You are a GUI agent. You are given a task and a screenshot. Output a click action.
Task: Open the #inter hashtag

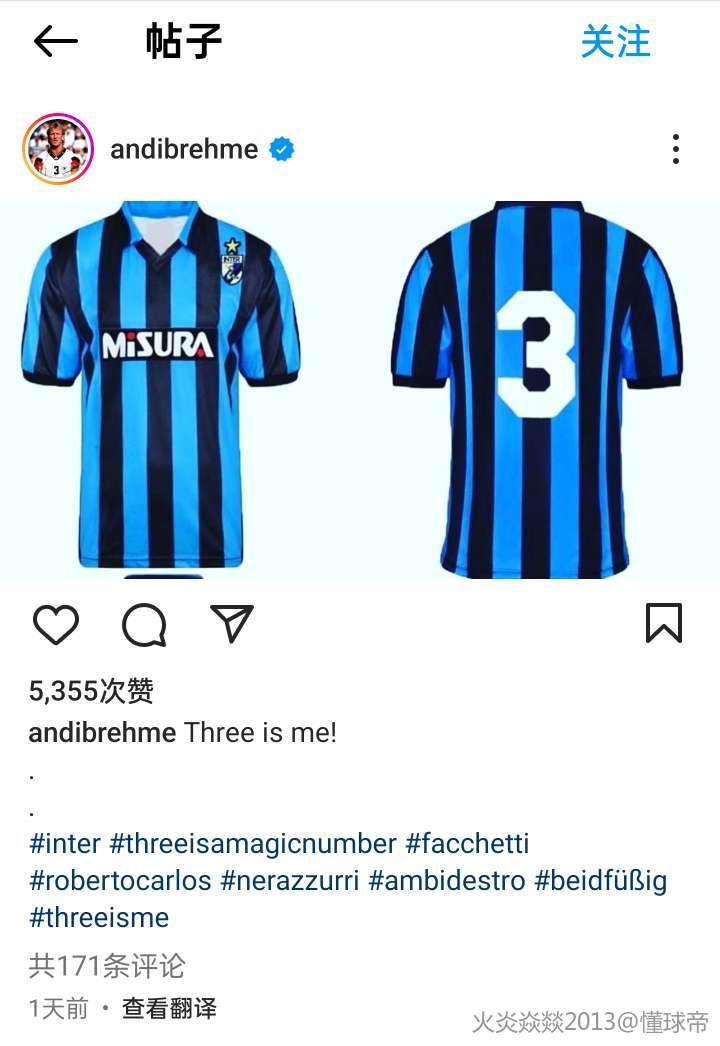coord(65,844)
